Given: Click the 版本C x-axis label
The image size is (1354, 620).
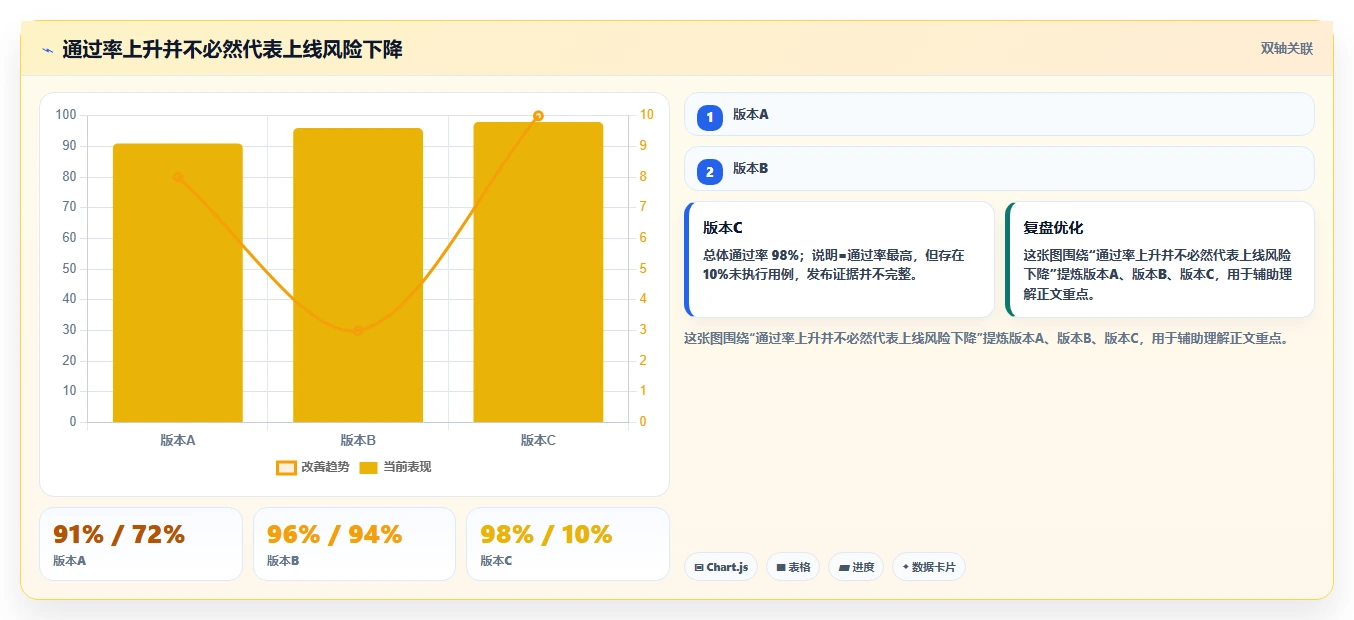Looking at the screenshot, I should coord(538,440).
